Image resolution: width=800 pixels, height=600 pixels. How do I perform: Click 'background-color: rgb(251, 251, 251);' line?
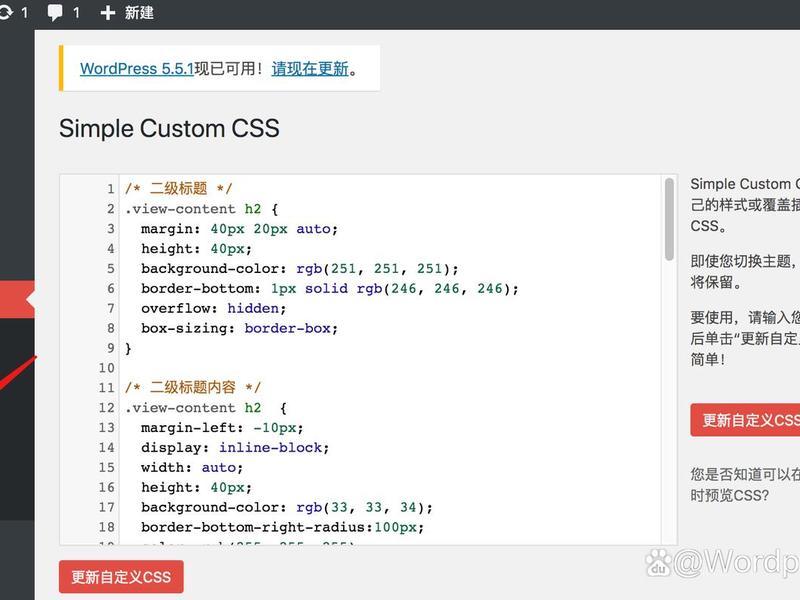(299, 269)
